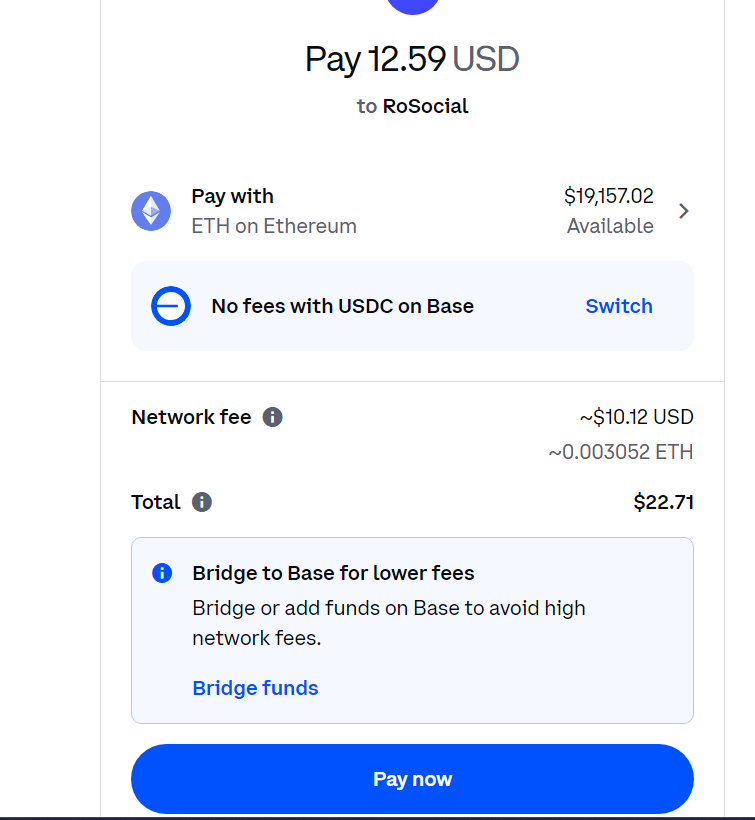
Task: Click the $22.71 total amount
Action: [x=664, y=502]
